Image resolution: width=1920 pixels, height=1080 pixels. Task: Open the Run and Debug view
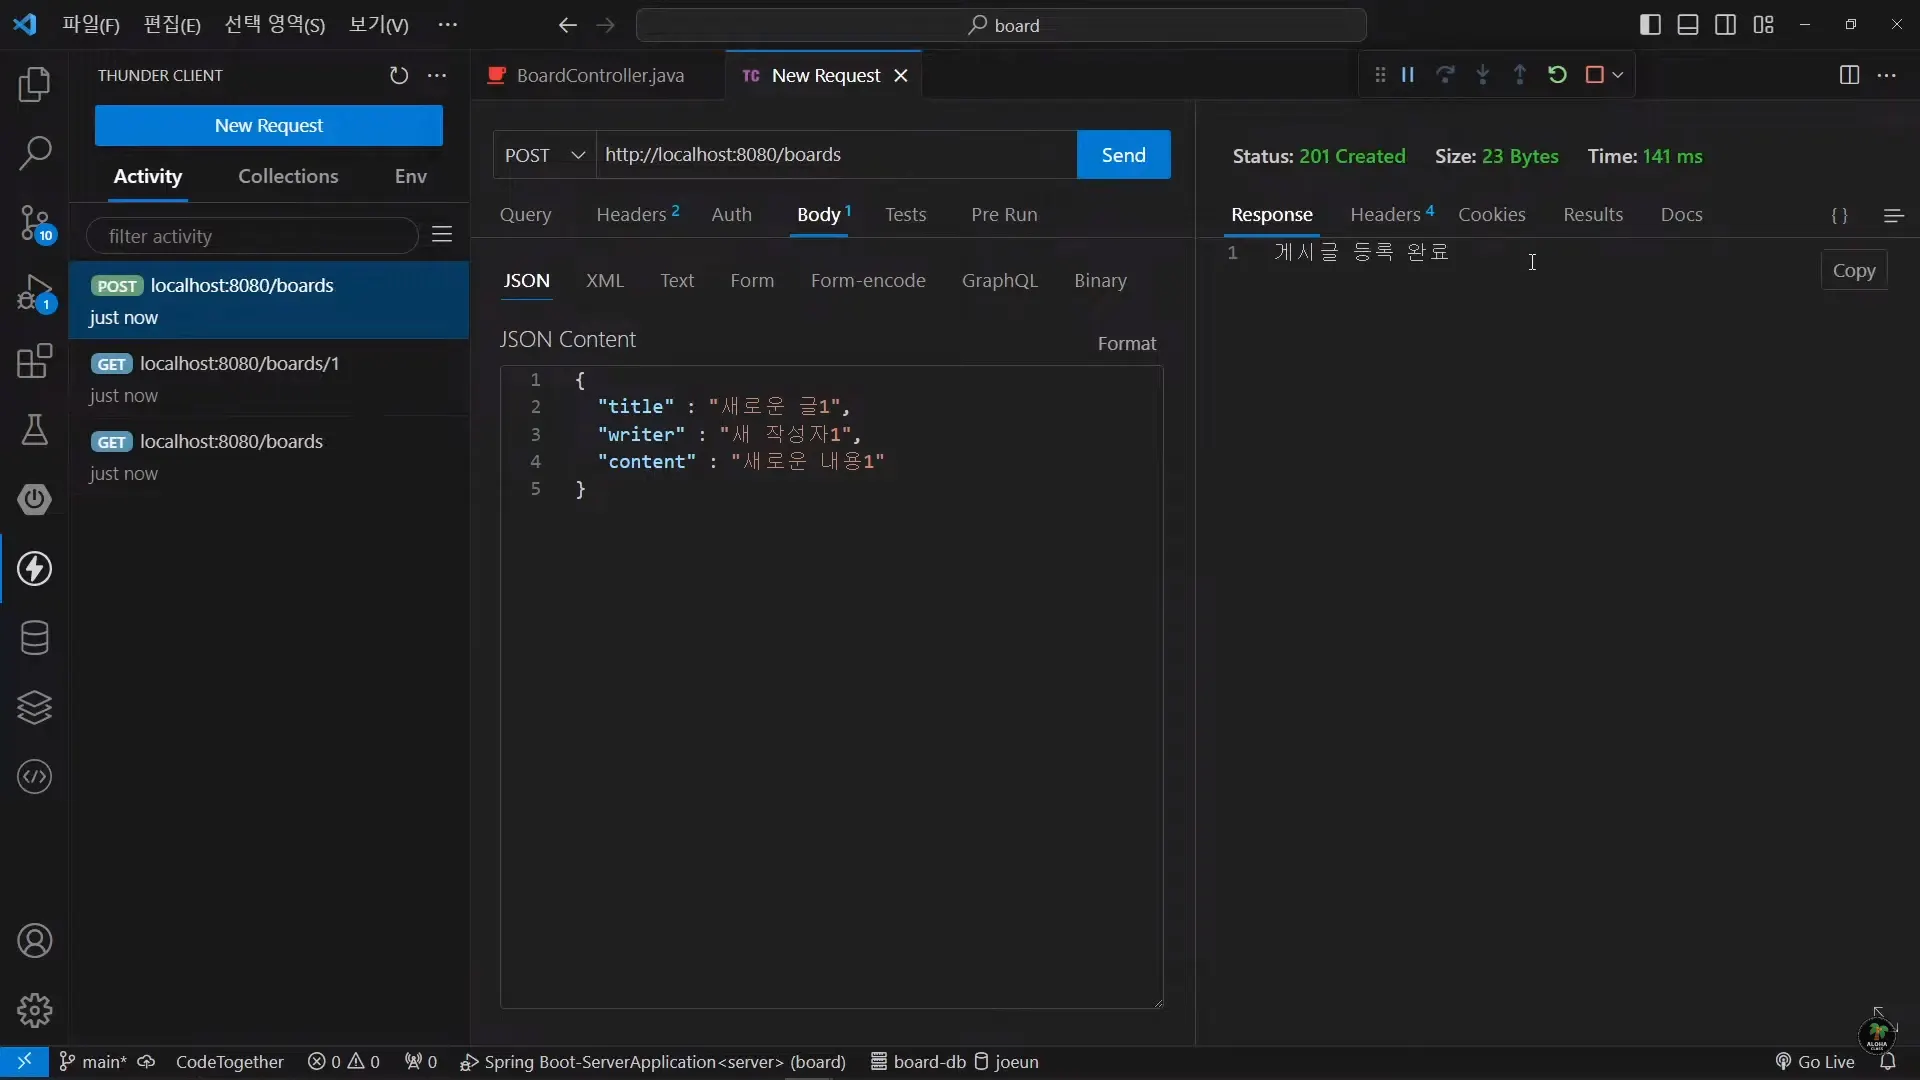click(35, 293)
